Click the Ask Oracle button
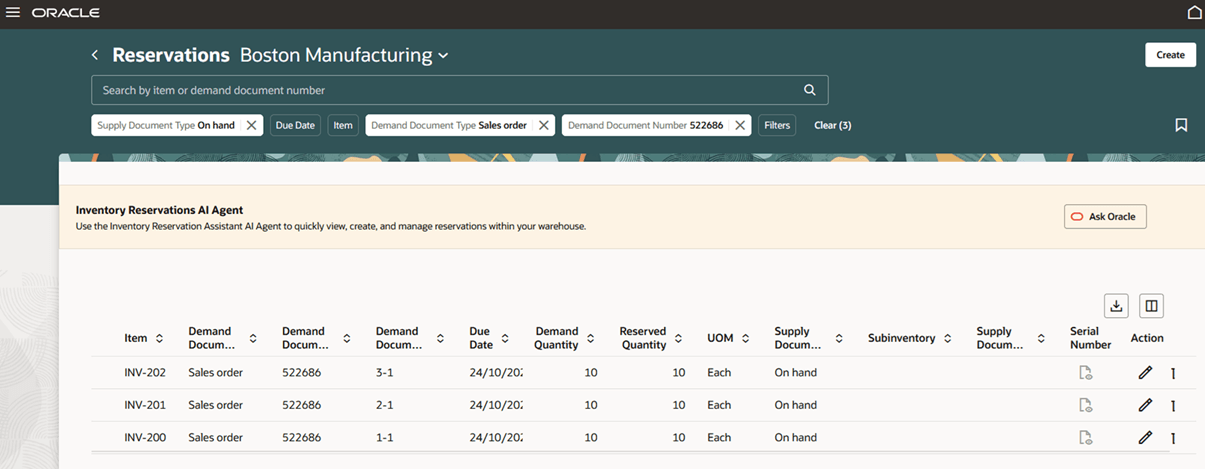 click(x=1105, y=216)
